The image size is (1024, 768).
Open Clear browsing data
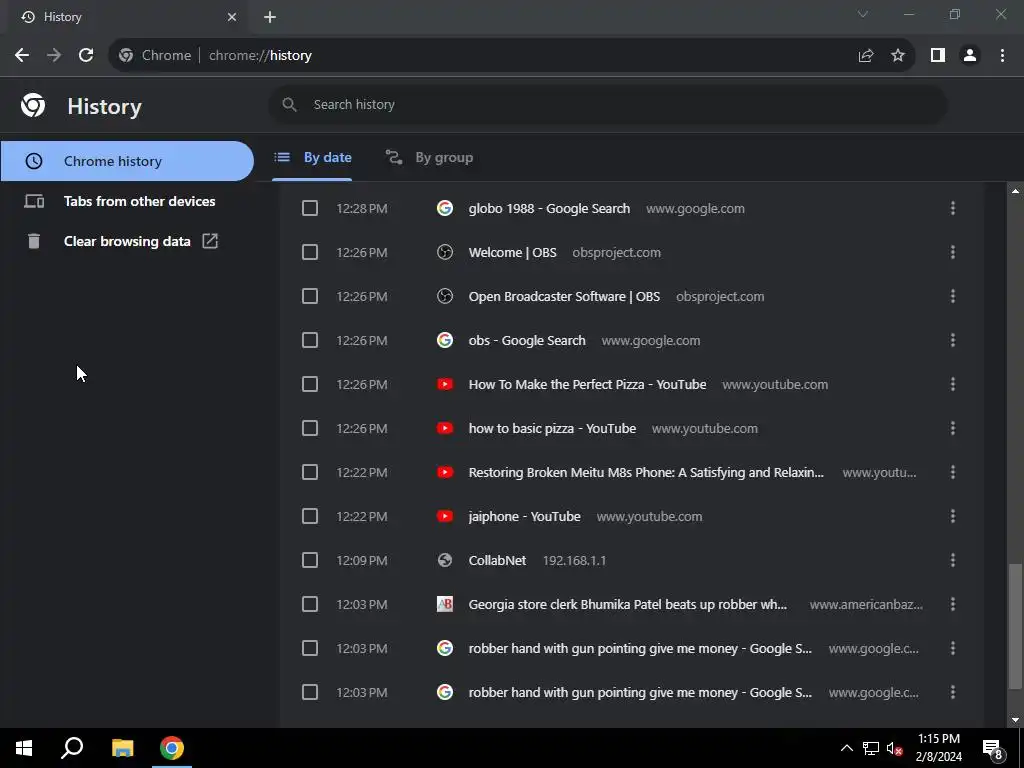tap(127, 241)
